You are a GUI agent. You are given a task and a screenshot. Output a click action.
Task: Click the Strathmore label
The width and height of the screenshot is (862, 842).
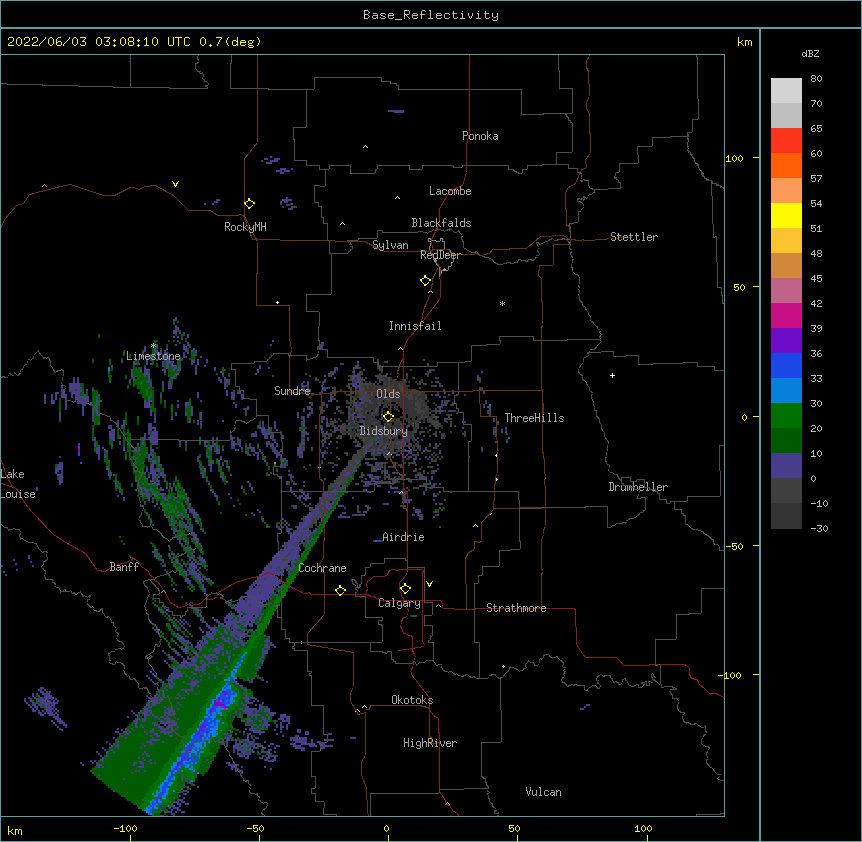click(x=516, y=608)
